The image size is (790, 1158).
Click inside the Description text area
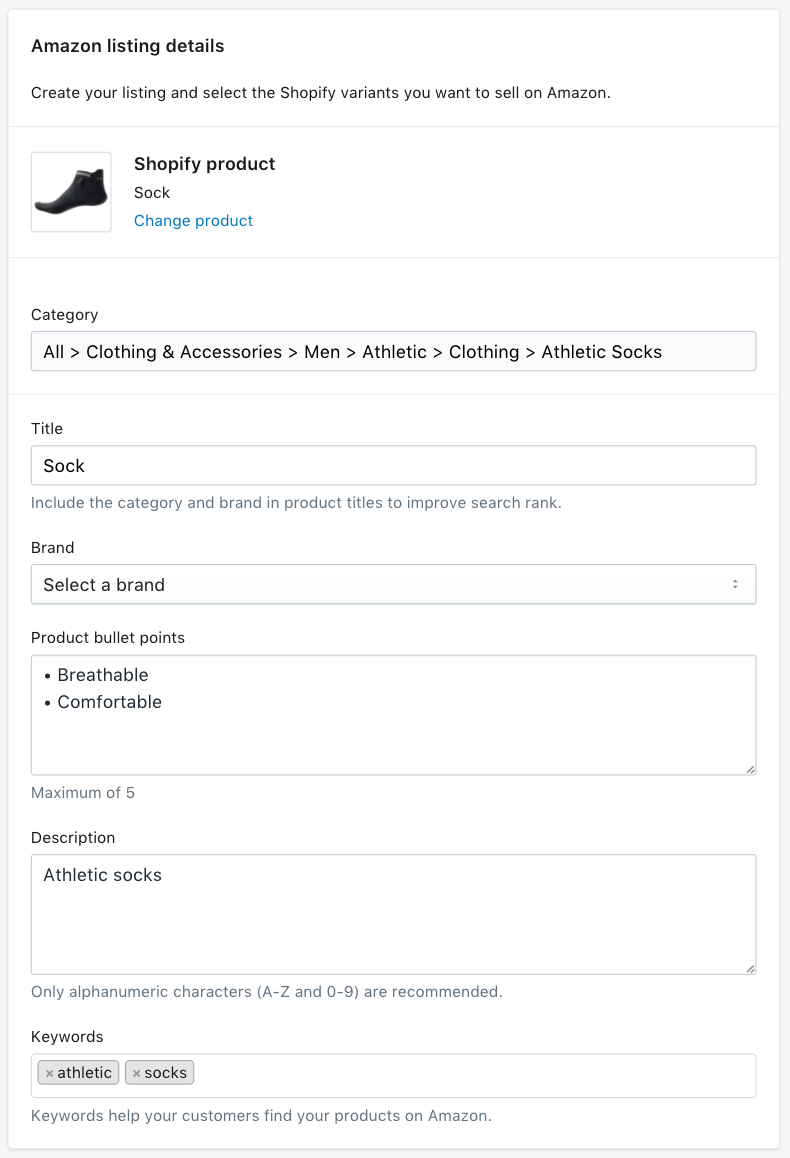click(393, 925)
